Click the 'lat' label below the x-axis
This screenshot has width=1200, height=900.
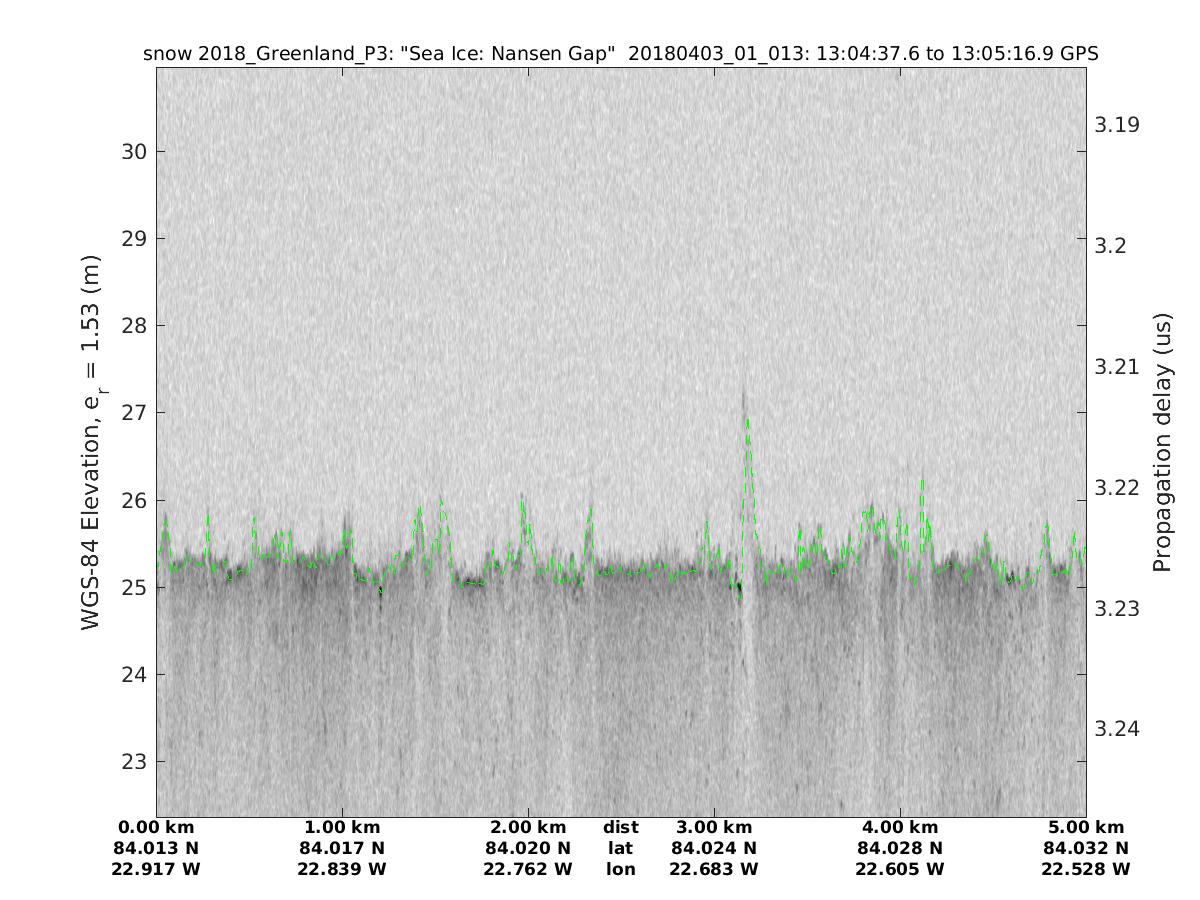620,849
